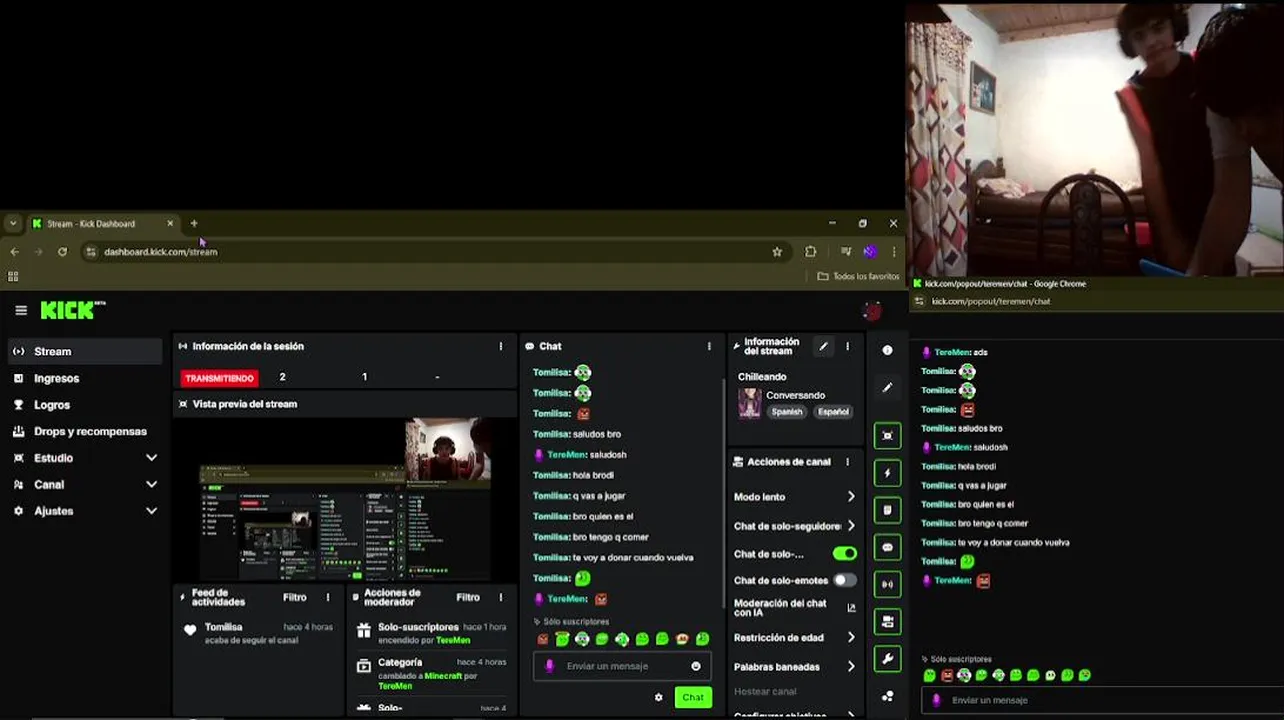This screenshot has height=720, width=1284.
Task: Toggle the stream preview widget icon
Action: coord(887,435)
